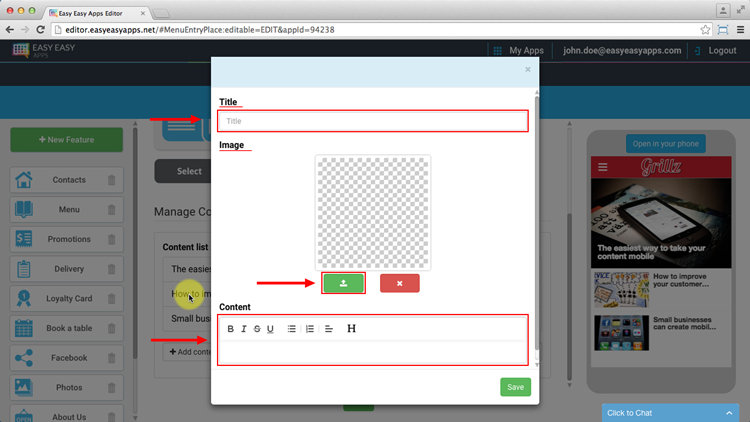Click the image placeholder preview
The width and height of the screenshot is (750, 422).
tap(373, 213)
